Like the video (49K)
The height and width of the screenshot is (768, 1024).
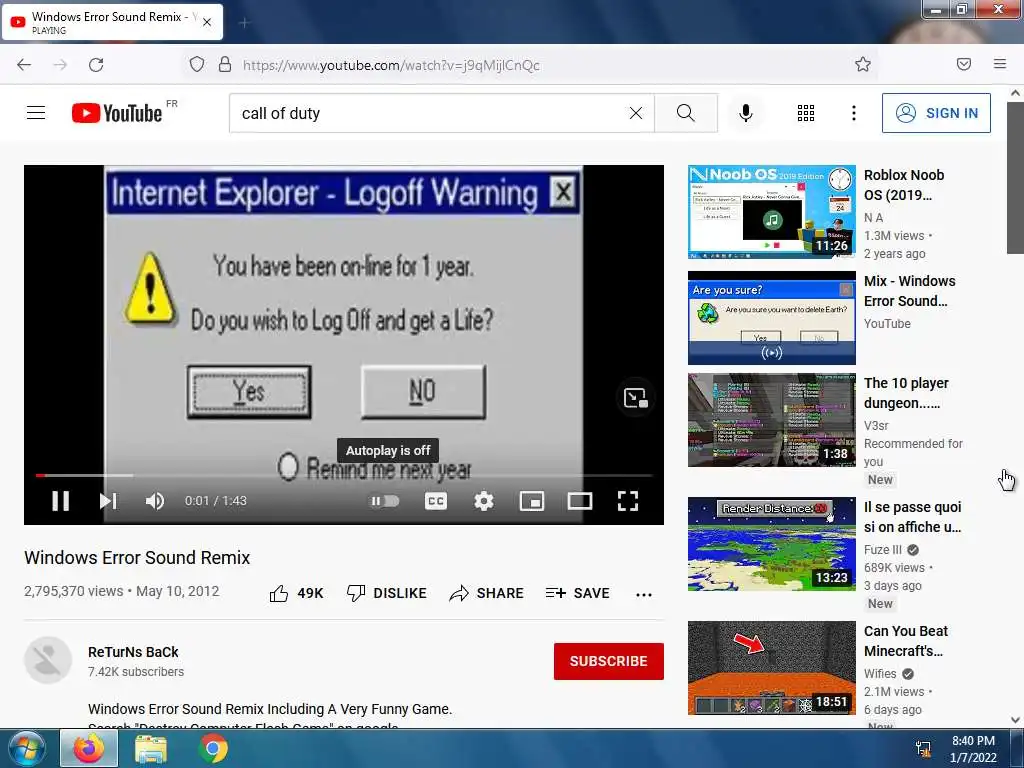(x=296, y=593)
